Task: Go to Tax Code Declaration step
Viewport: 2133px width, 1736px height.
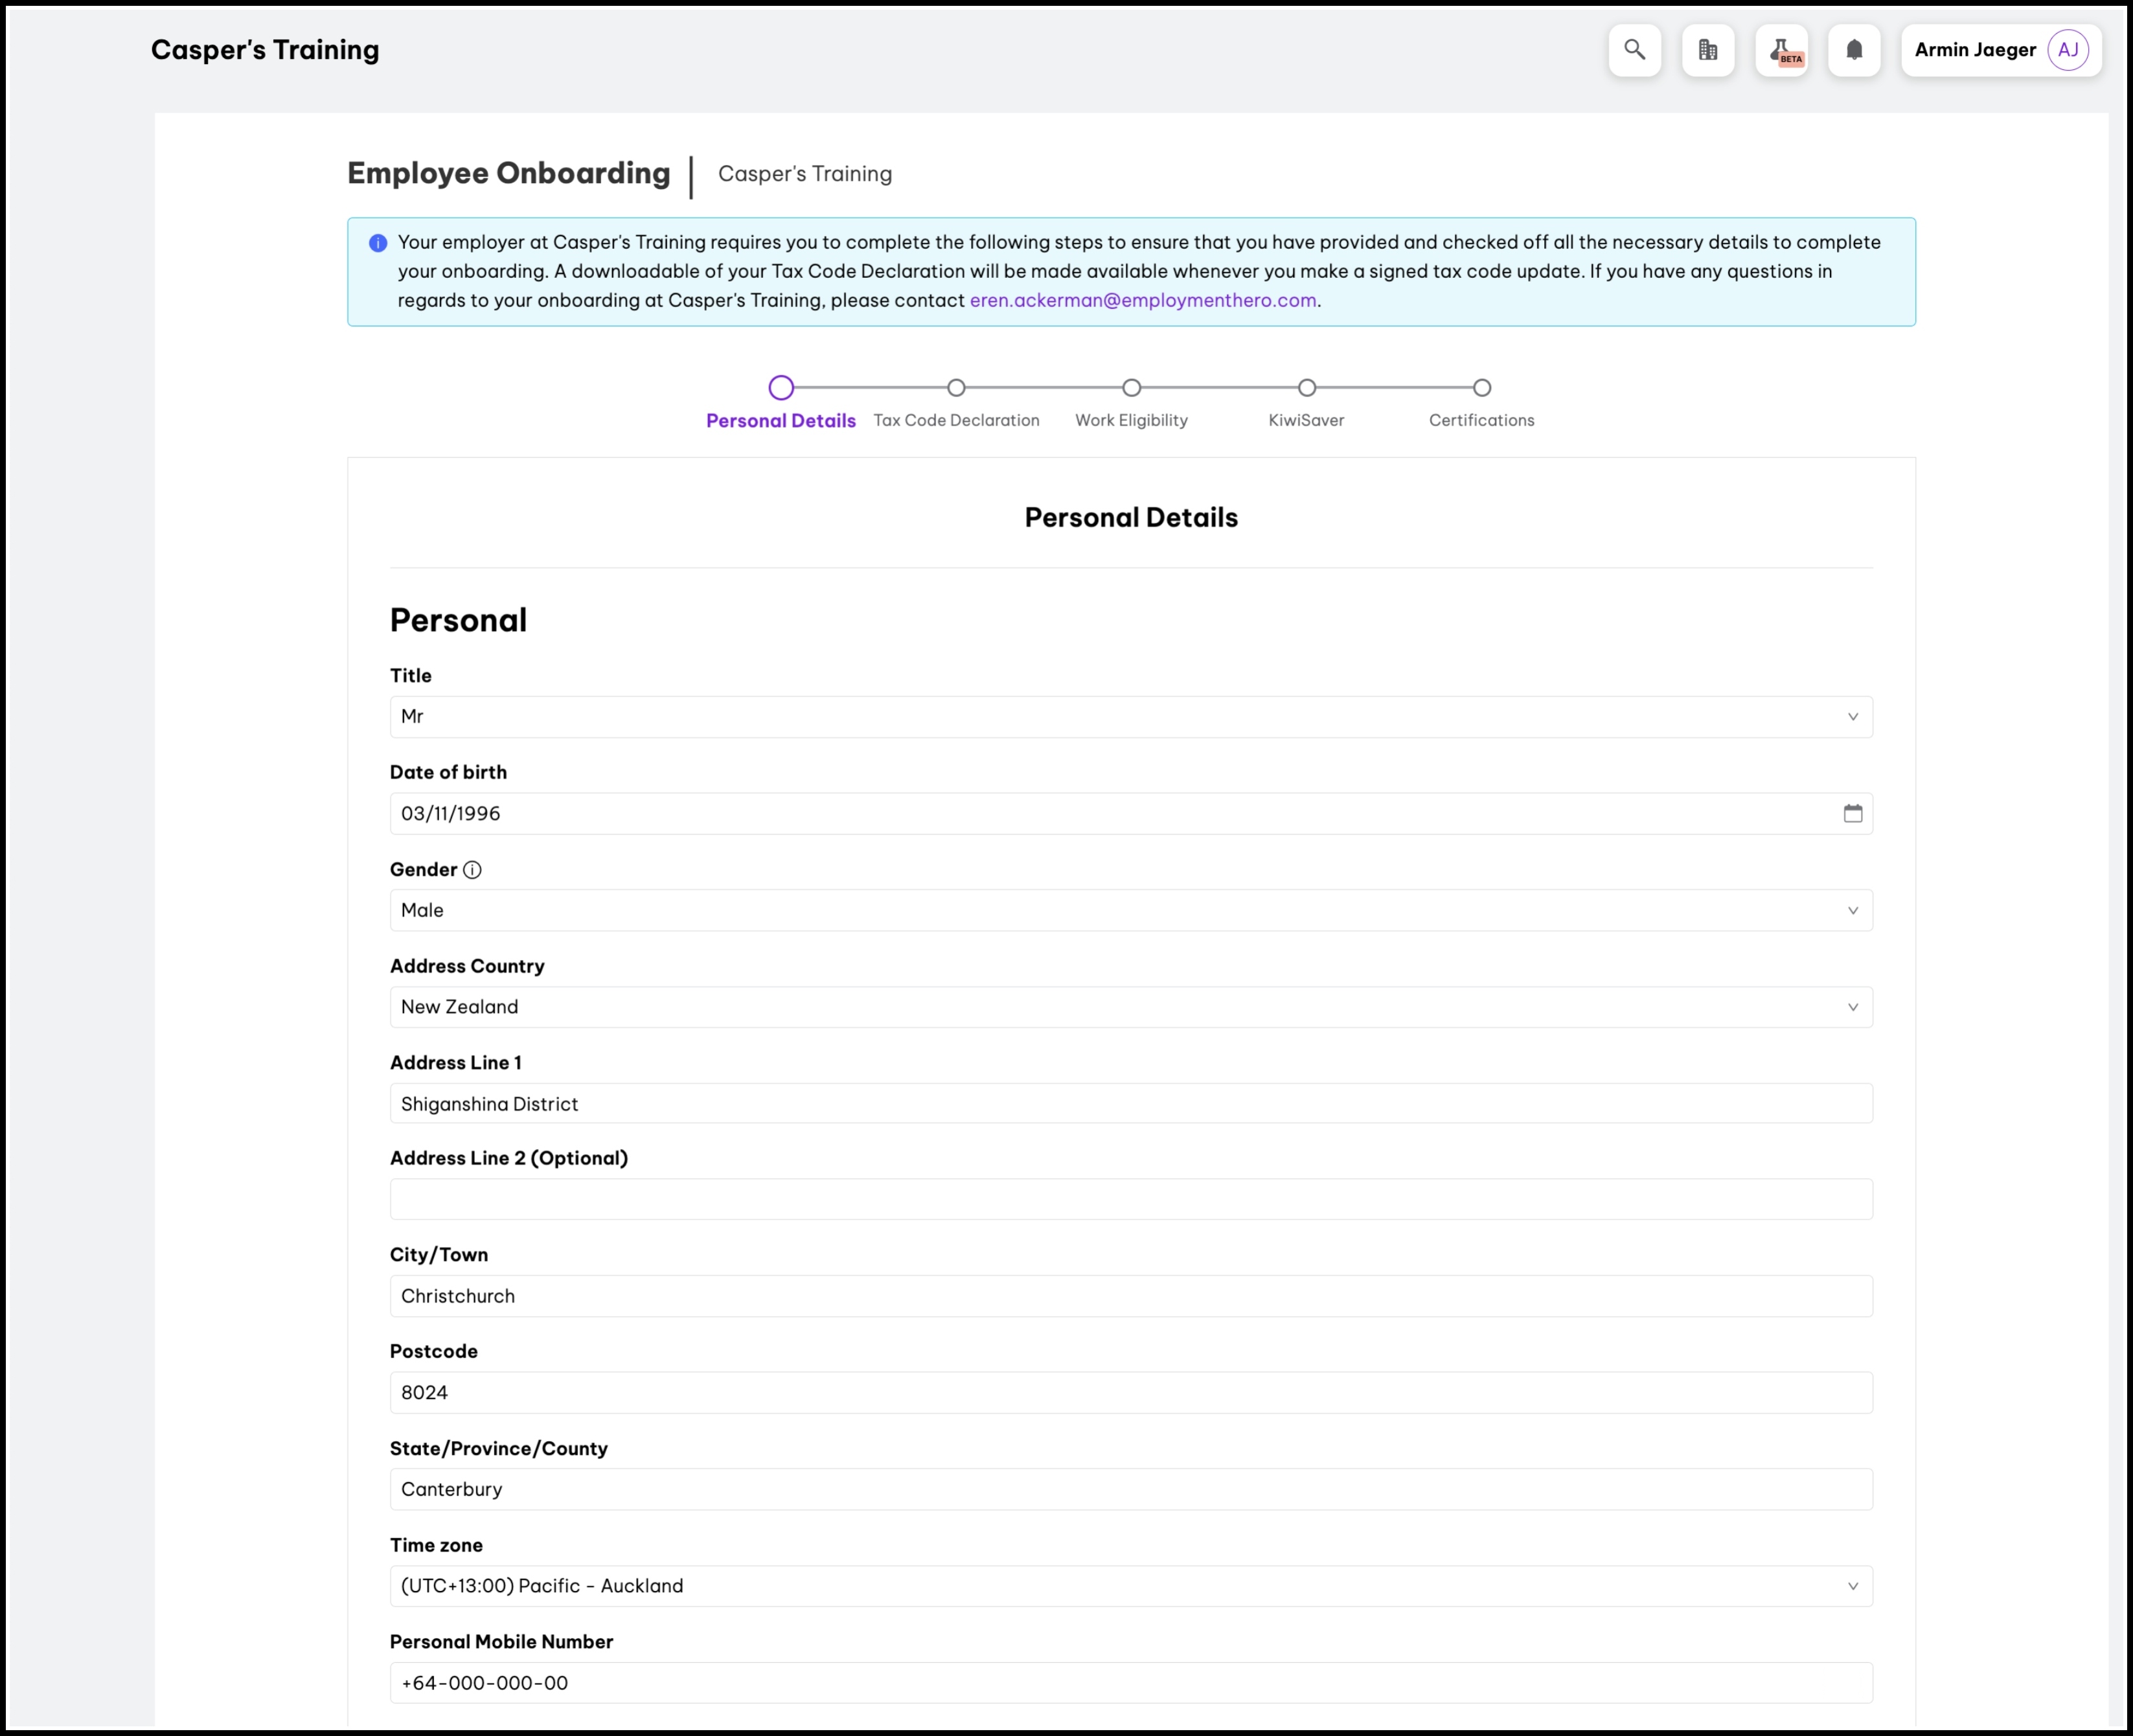Action: click(956, 388)
